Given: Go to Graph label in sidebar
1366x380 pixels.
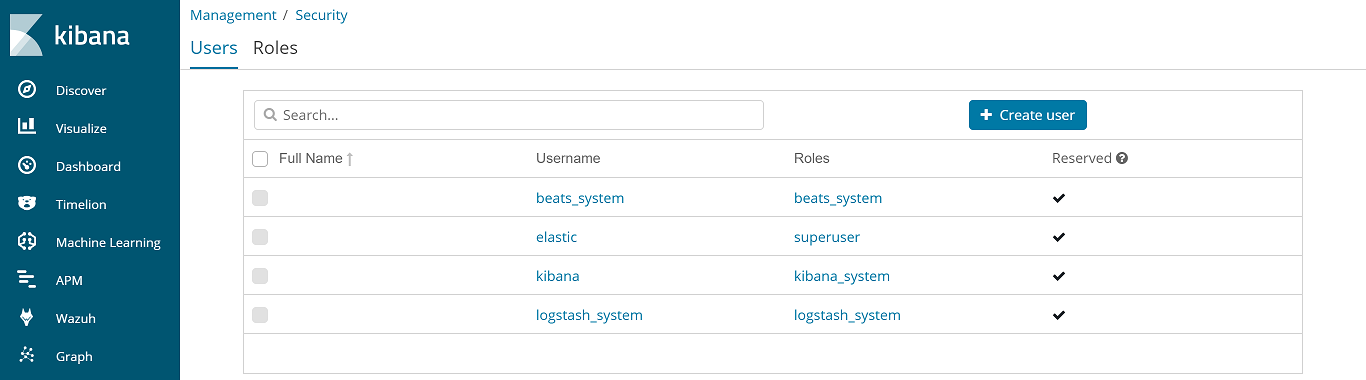Looking at the screenshot, I should point(74,356).
